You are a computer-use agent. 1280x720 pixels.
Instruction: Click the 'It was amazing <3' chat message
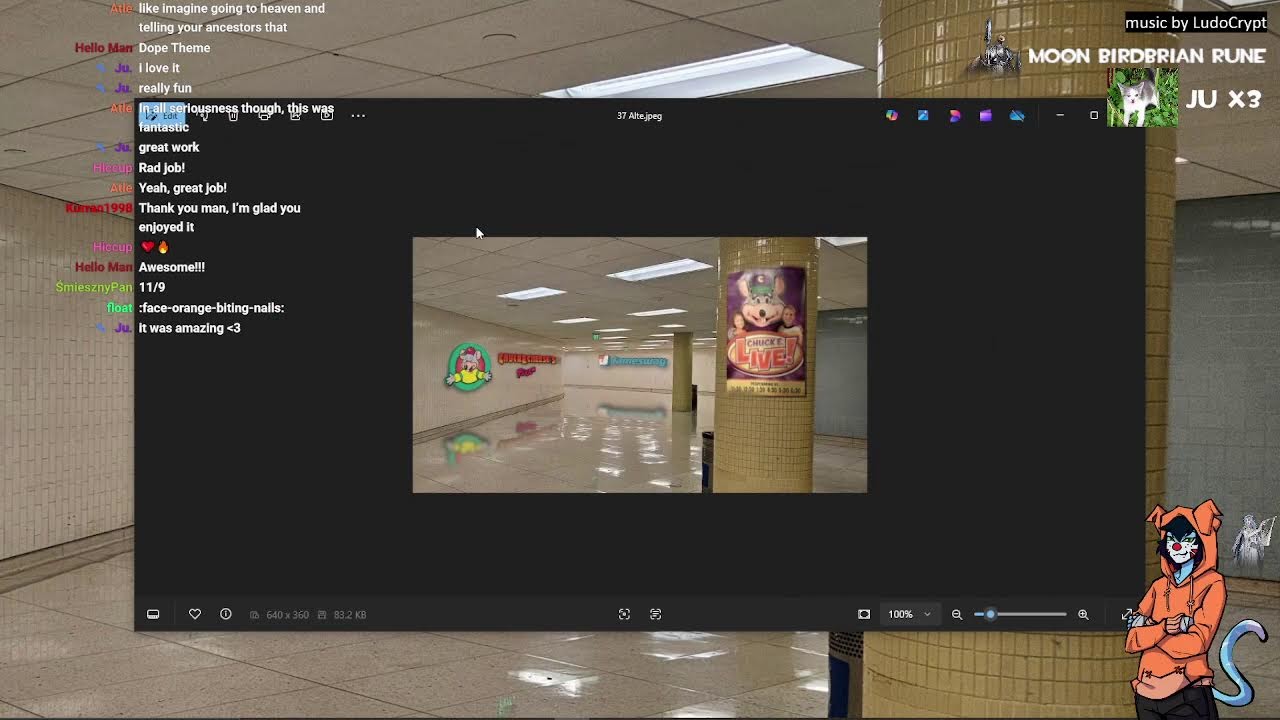click(x=189, y=328)
